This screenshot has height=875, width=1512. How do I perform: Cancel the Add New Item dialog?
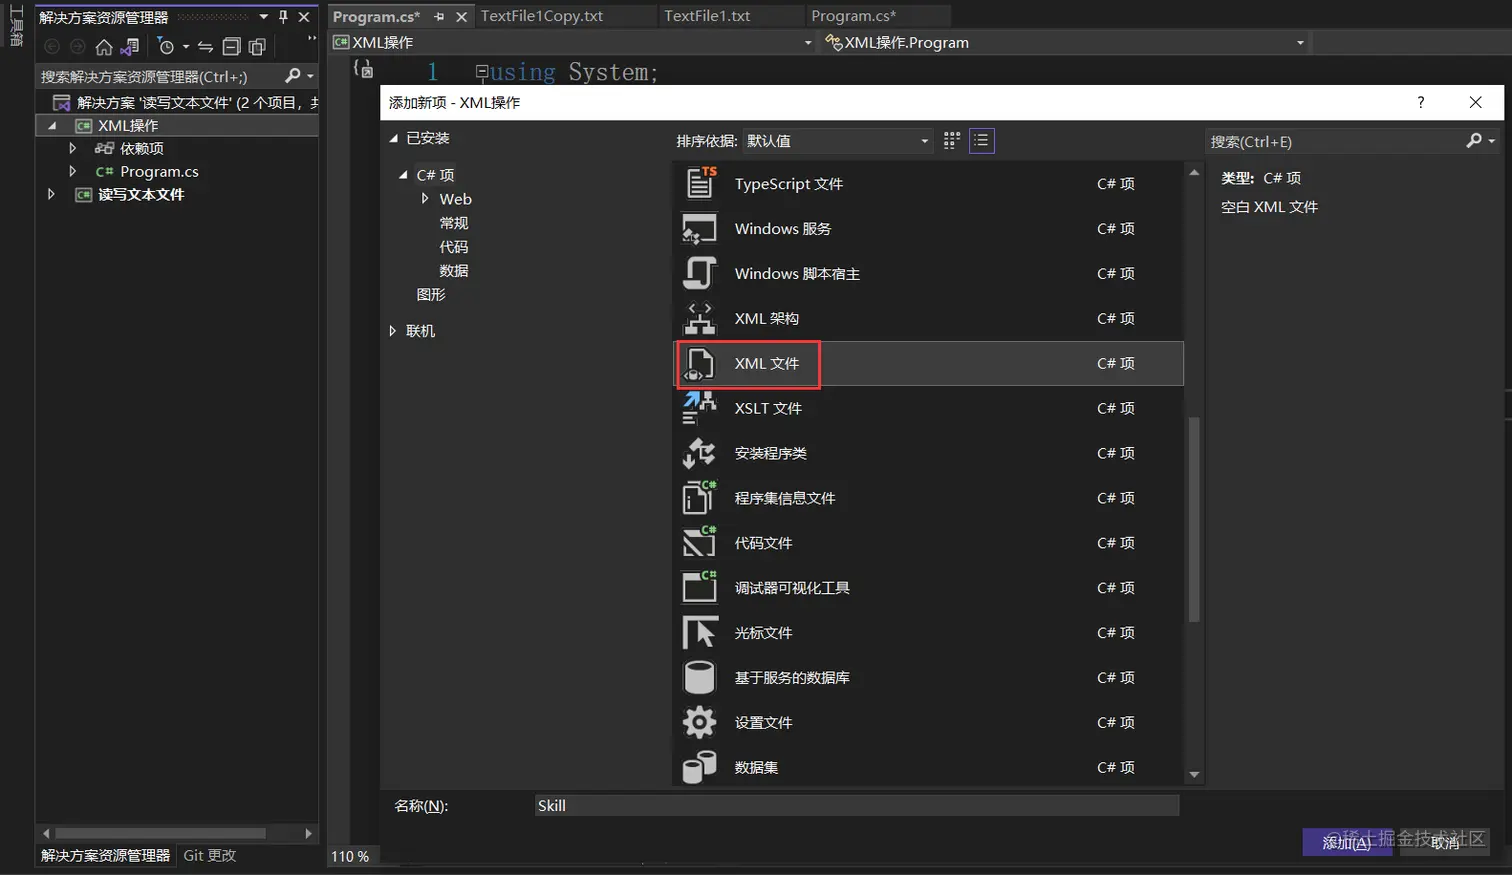pos(1443,842)
